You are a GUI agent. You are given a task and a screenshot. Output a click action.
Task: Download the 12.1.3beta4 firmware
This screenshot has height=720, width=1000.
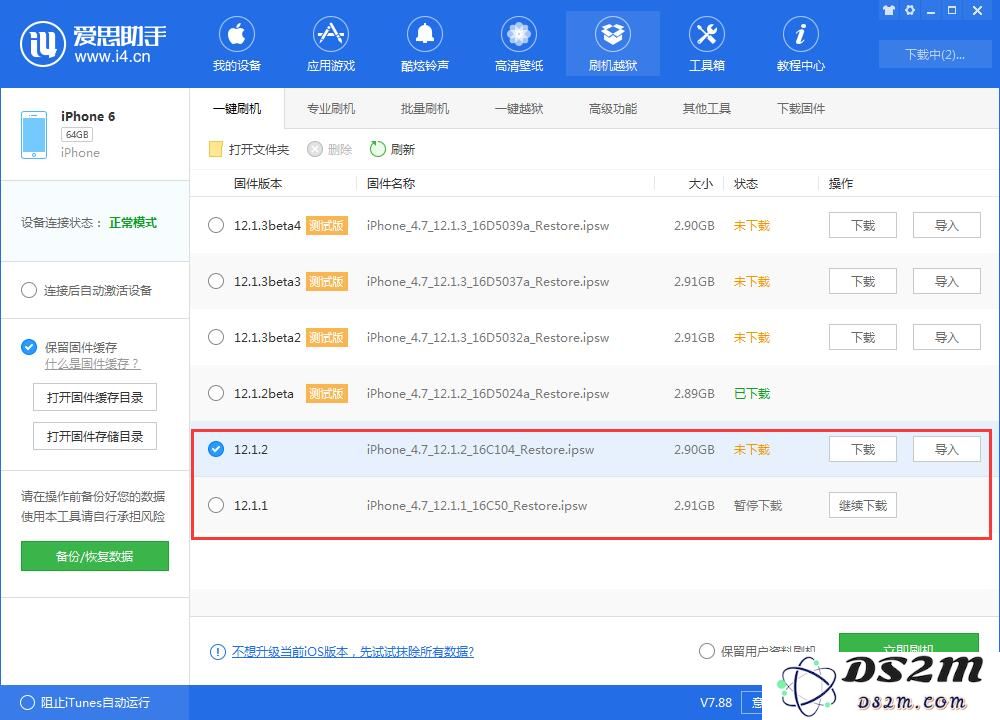(863, 225)
